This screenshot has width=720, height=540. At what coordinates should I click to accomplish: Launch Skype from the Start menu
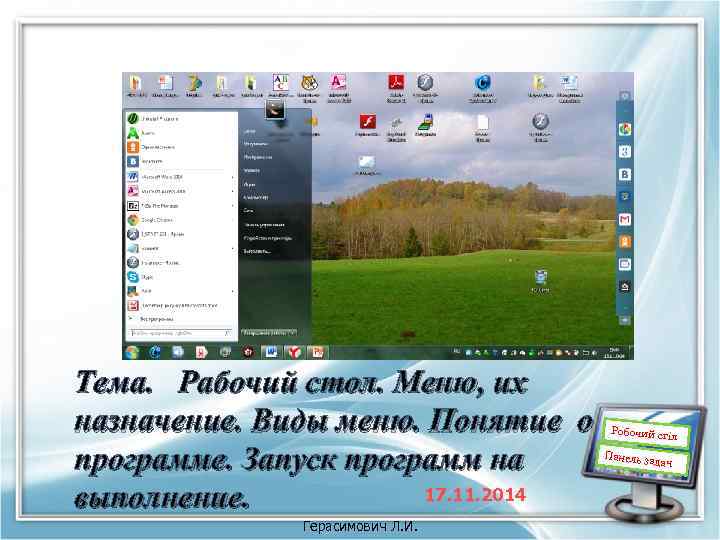pyautogui.click(x=181, y=277)
